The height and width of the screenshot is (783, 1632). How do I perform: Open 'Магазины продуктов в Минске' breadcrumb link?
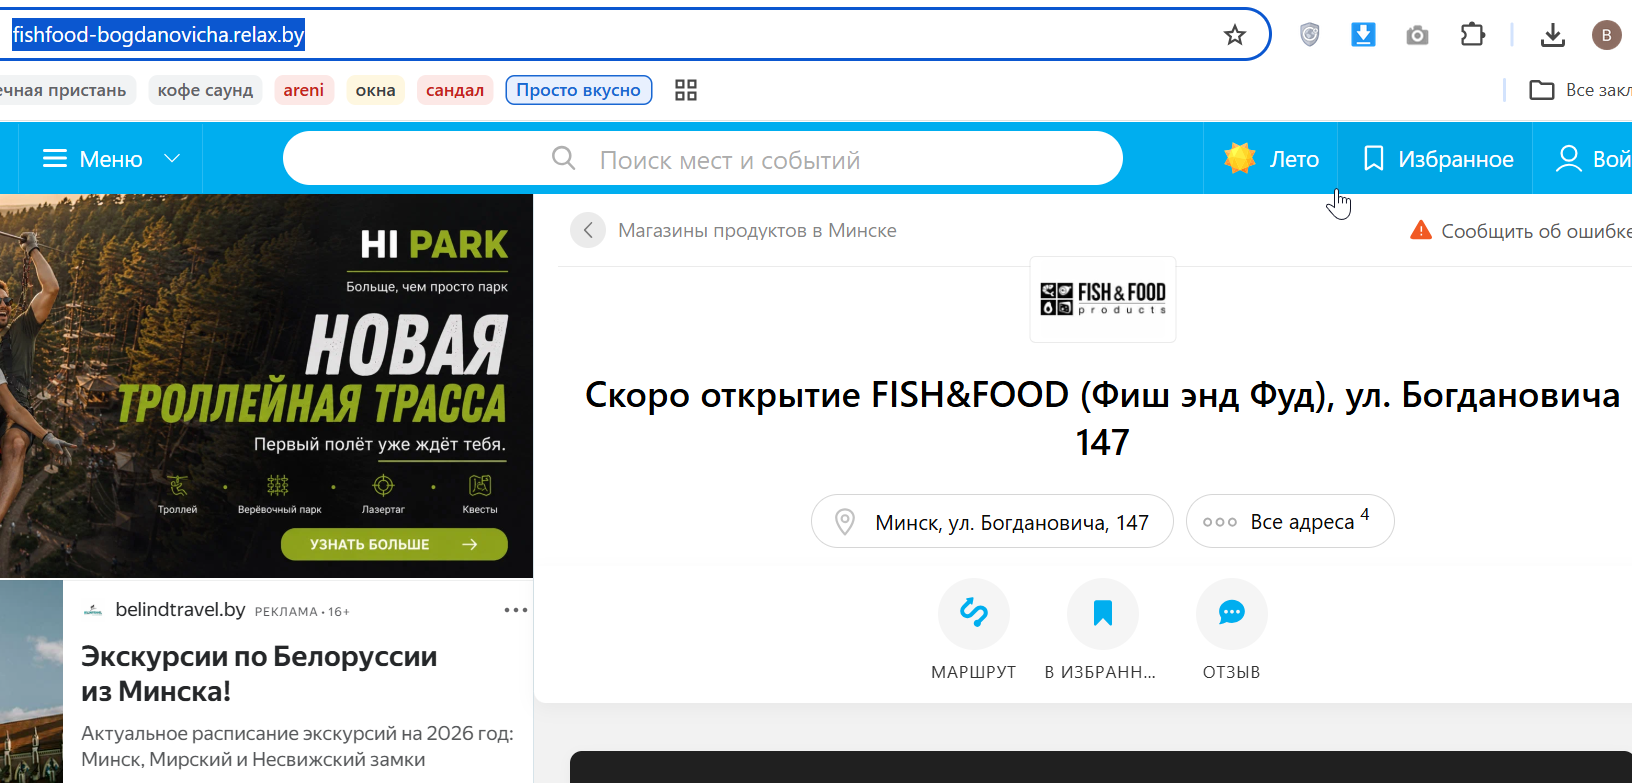click(757, 231)
